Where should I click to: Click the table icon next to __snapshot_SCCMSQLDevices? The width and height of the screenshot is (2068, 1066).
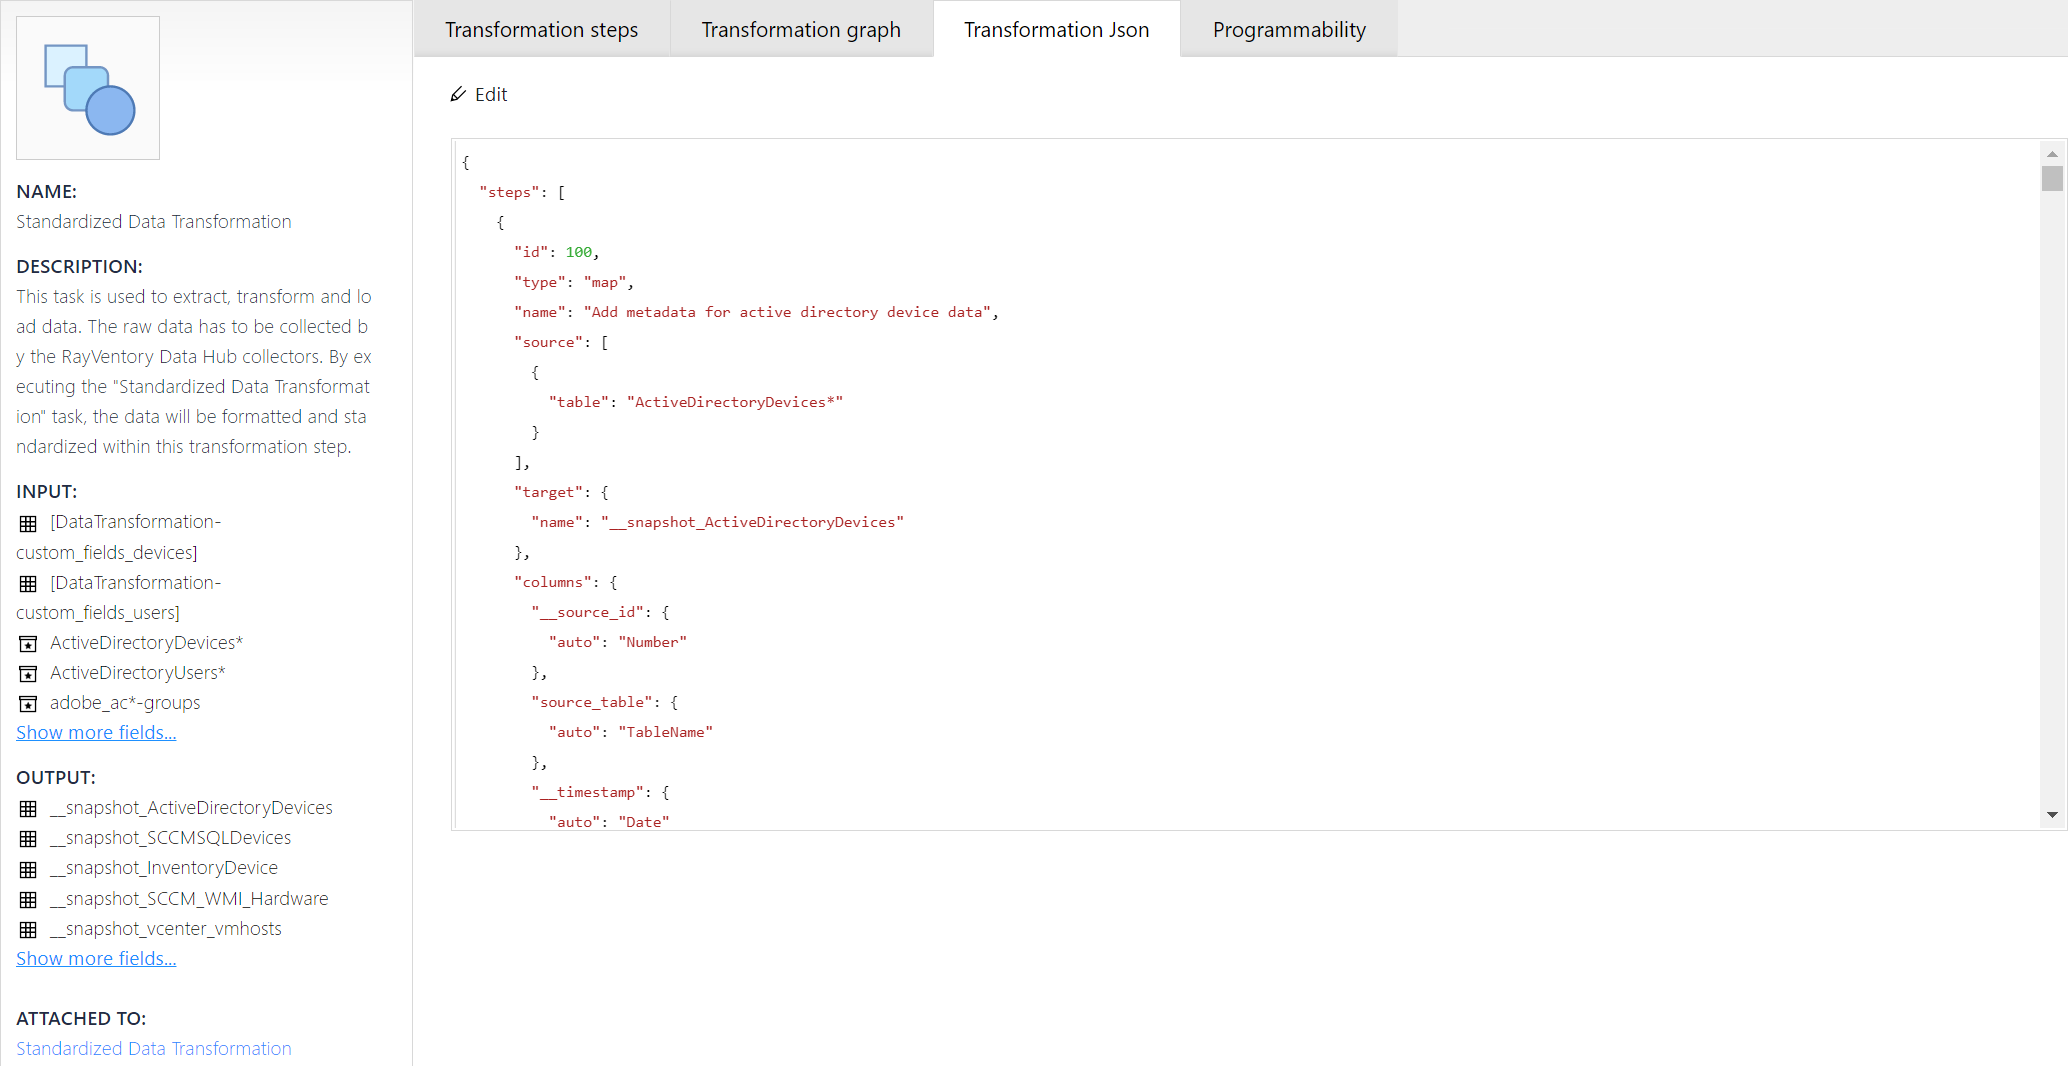(28, 839)
